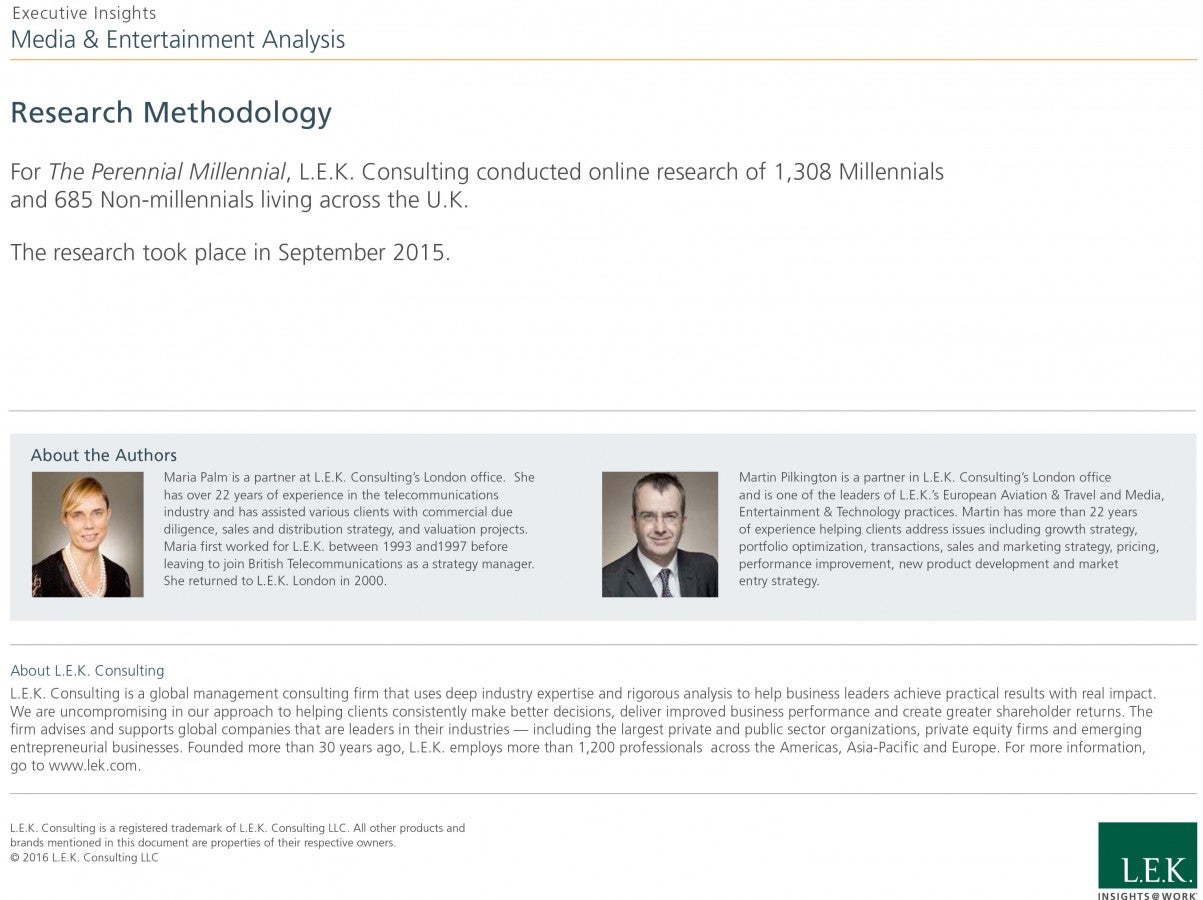Click the Executive Insights header label
Viewport: 1203px width, 900px height.
pos(84,13)
